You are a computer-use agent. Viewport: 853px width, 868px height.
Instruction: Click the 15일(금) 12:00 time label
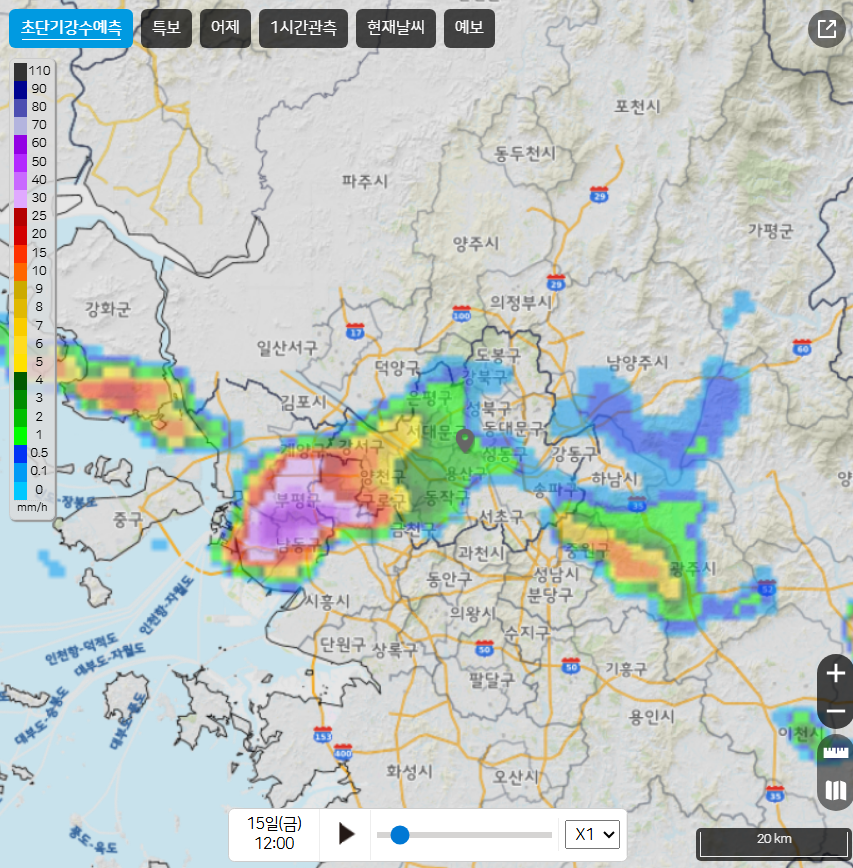tap(274, 834)
